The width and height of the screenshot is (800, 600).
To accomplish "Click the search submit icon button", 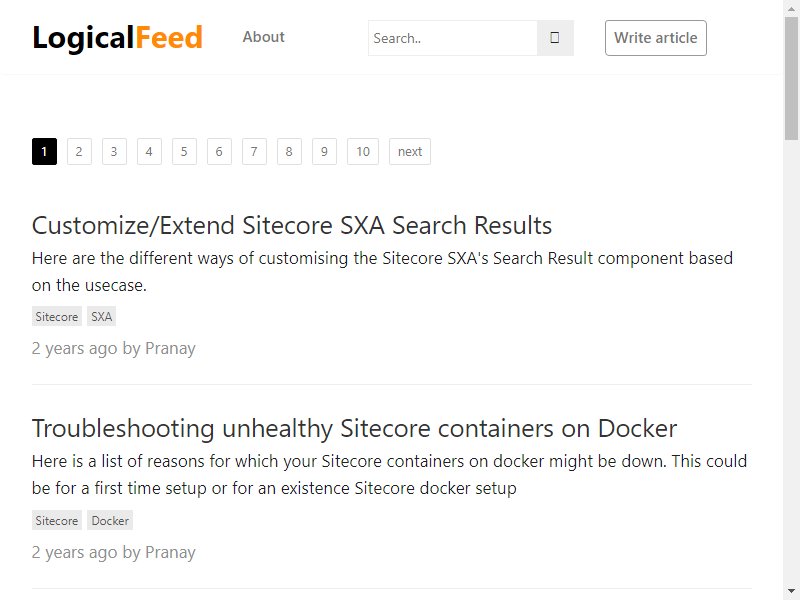I will point(555,38).
